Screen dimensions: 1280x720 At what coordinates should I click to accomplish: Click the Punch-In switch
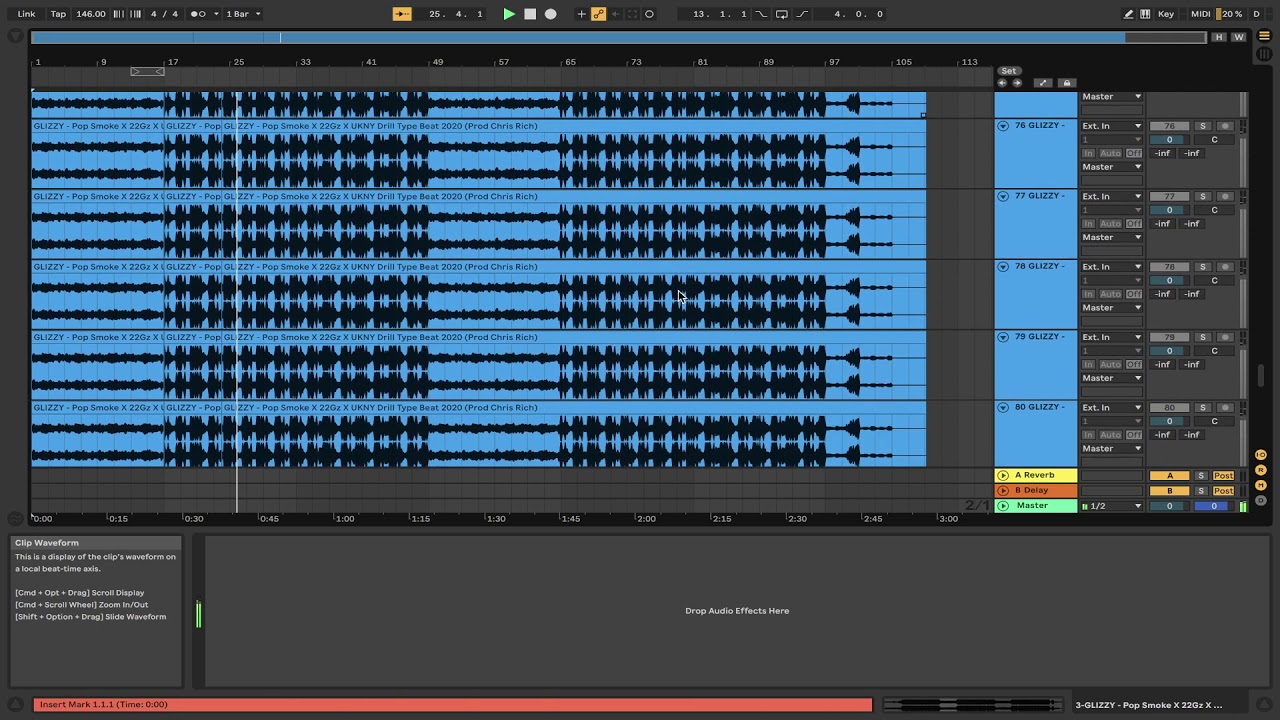coord(761,14)
